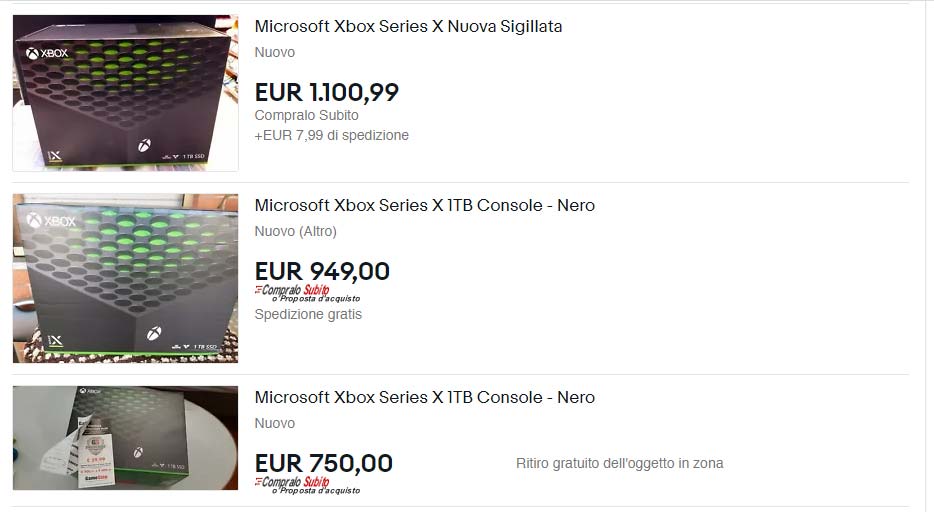
Task: Click the 'Nuovo (Altro)' condition label
Action: pos(295,231)
